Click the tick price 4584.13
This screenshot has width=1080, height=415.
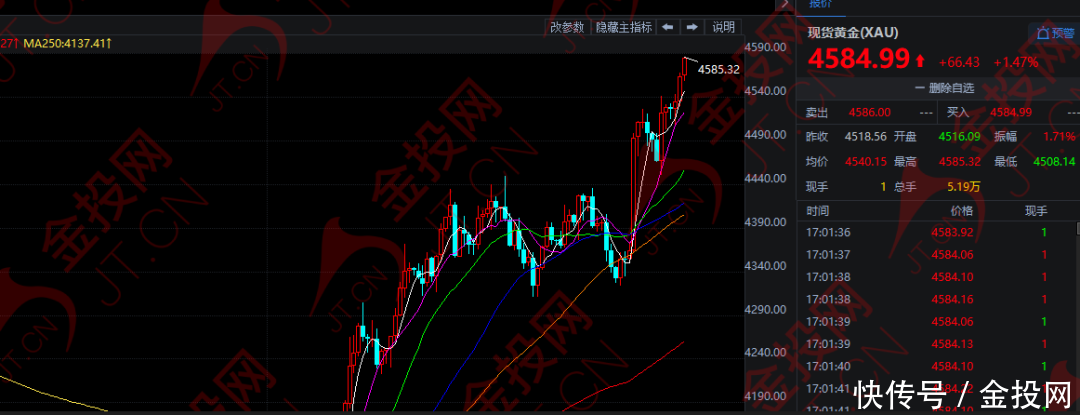(952, 344)
